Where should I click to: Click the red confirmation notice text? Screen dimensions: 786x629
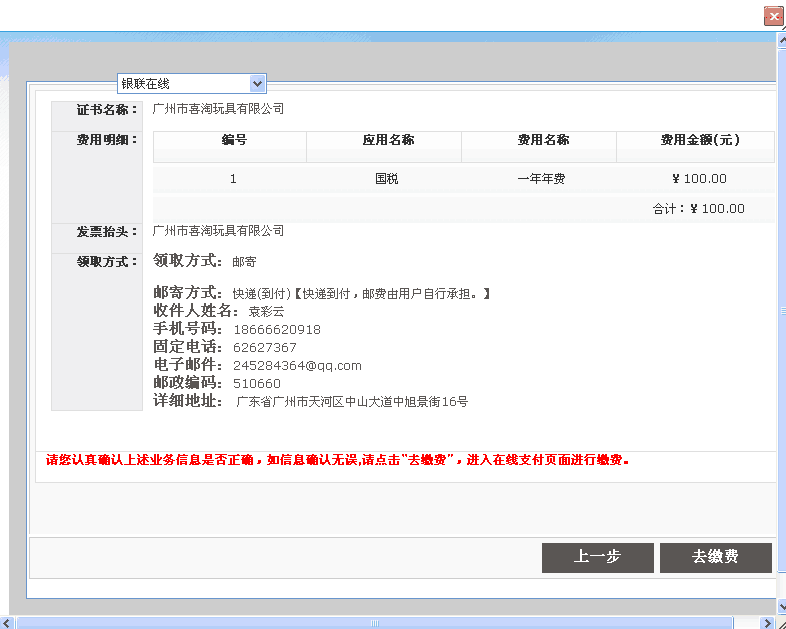coord(337,461)
